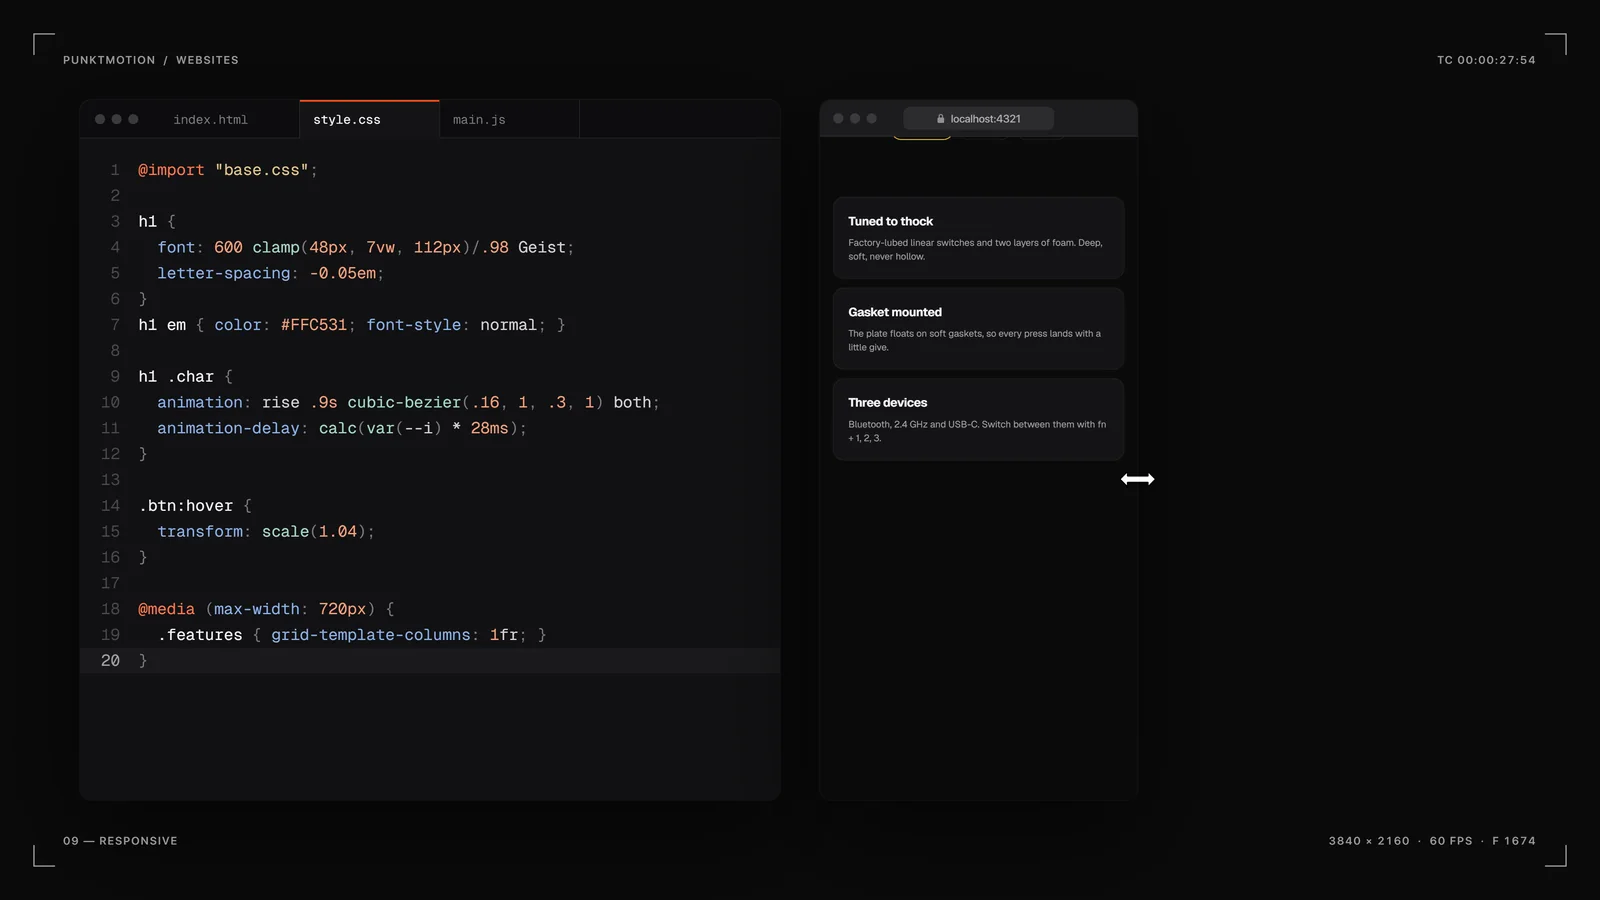Click active line number 20 in gutter

click(x=110, y=661)
